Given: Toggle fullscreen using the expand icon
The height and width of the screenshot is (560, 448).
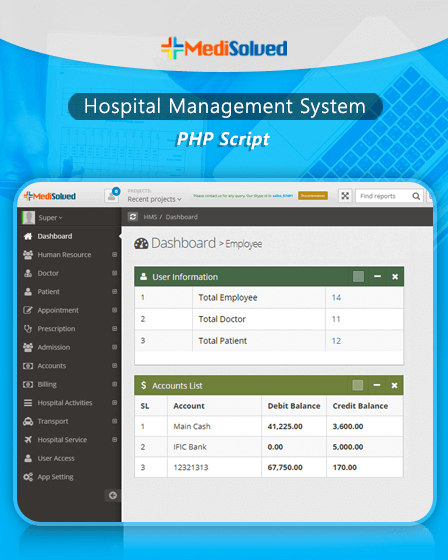Looking at the screenshot, I should click(x=345, y=196).
